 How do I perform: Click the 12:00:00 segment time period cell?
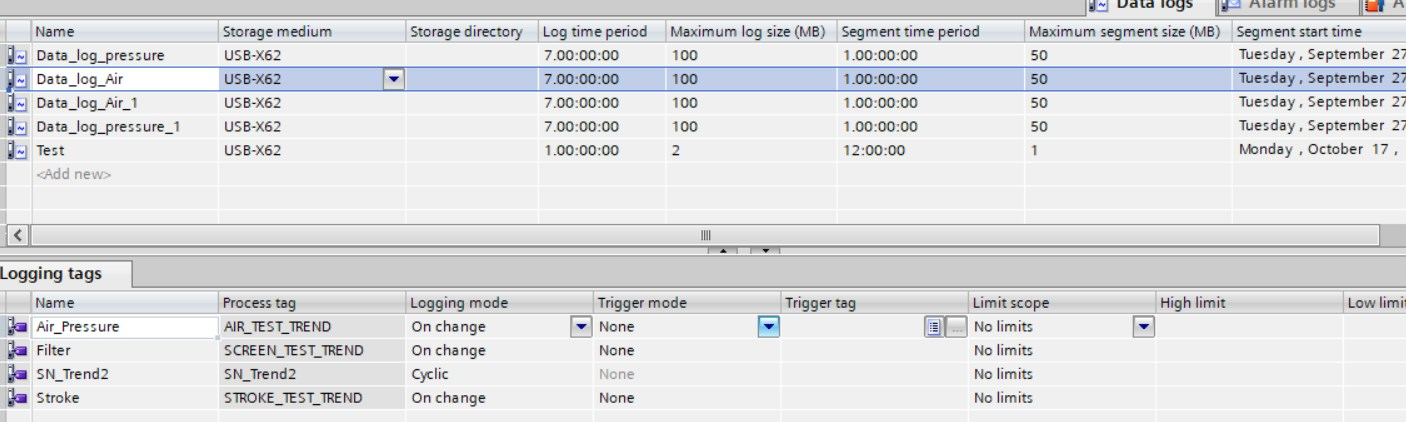tap(931, 150)
